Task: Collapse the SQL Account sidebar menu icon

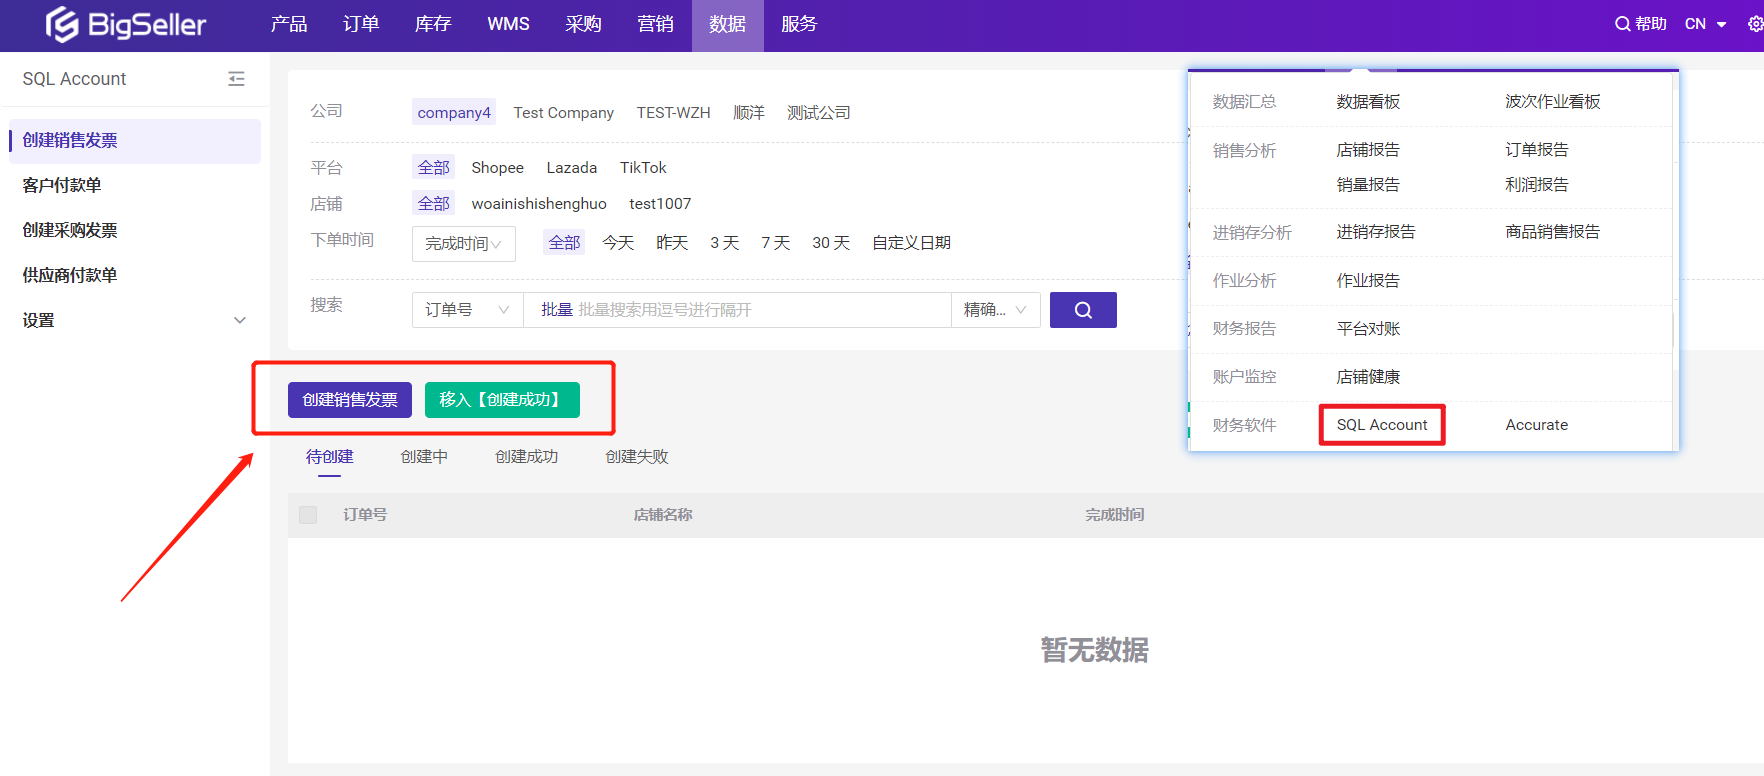Action: coord(236,79)
